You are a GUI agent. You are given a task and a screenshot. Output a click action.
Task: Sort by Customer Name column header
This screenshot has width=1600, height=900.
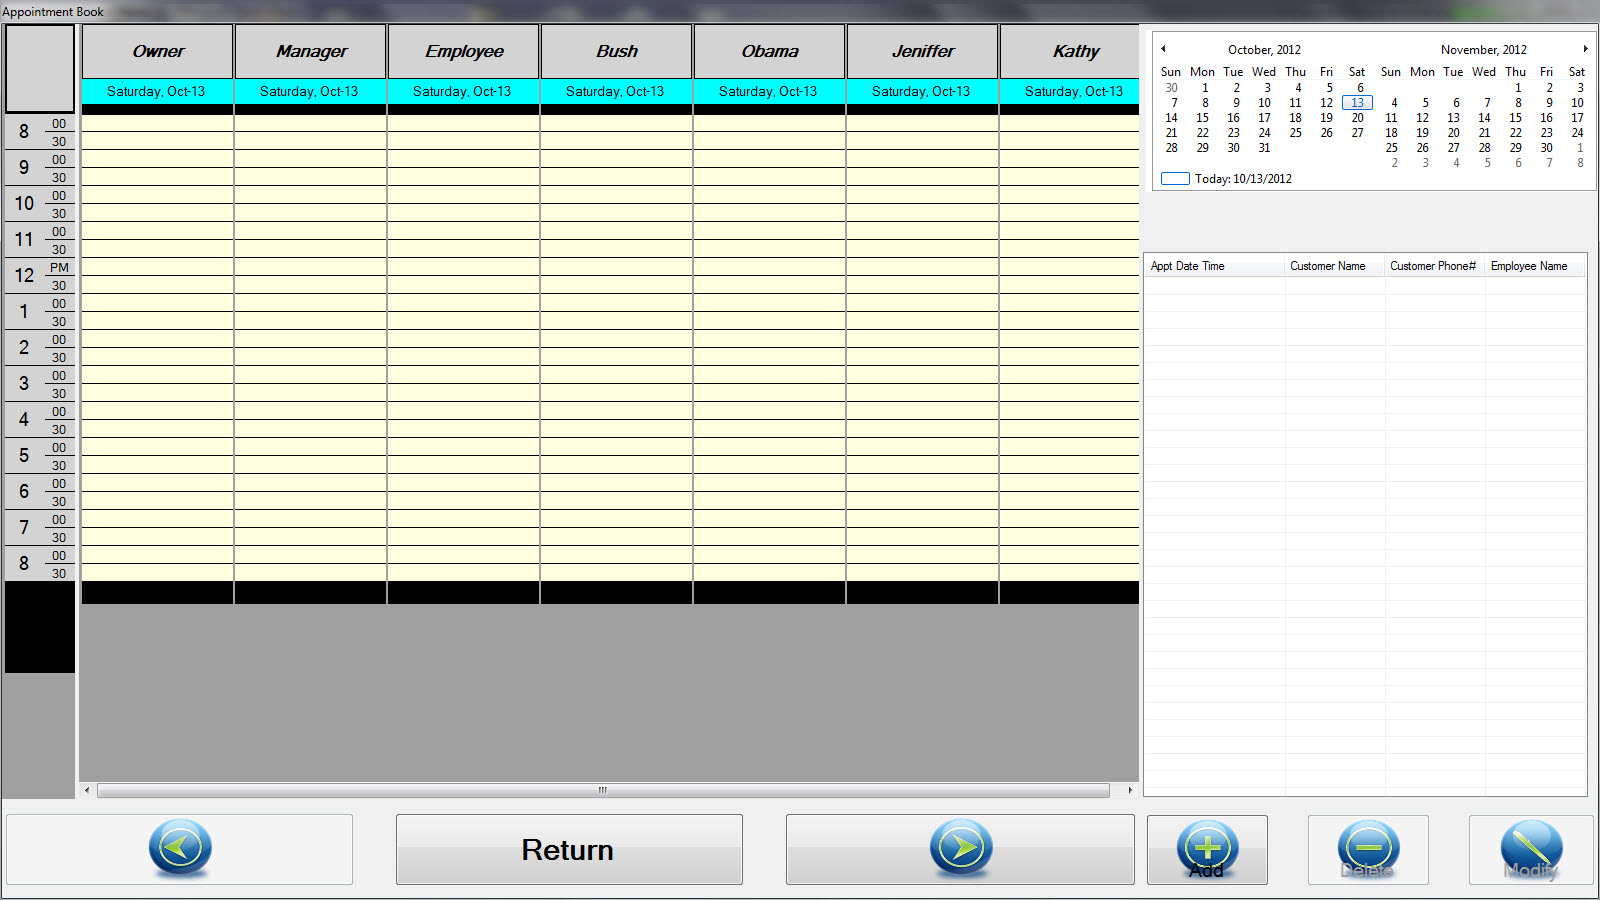coord(1327,266)
